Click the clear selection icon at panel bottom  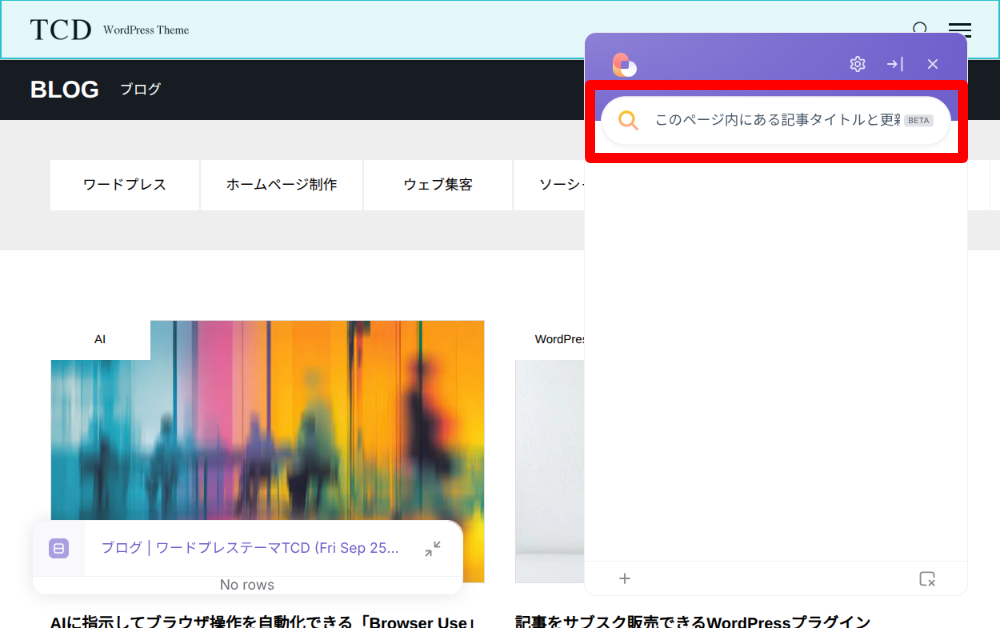(x=927, y=579)
